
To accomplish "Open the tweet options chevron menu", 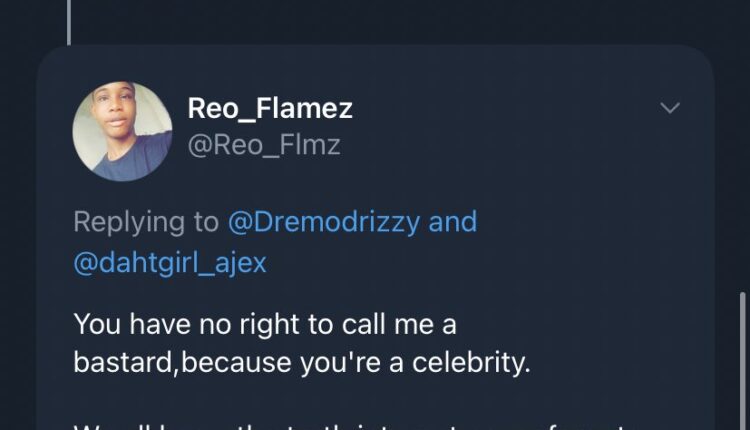I will 670,108.
